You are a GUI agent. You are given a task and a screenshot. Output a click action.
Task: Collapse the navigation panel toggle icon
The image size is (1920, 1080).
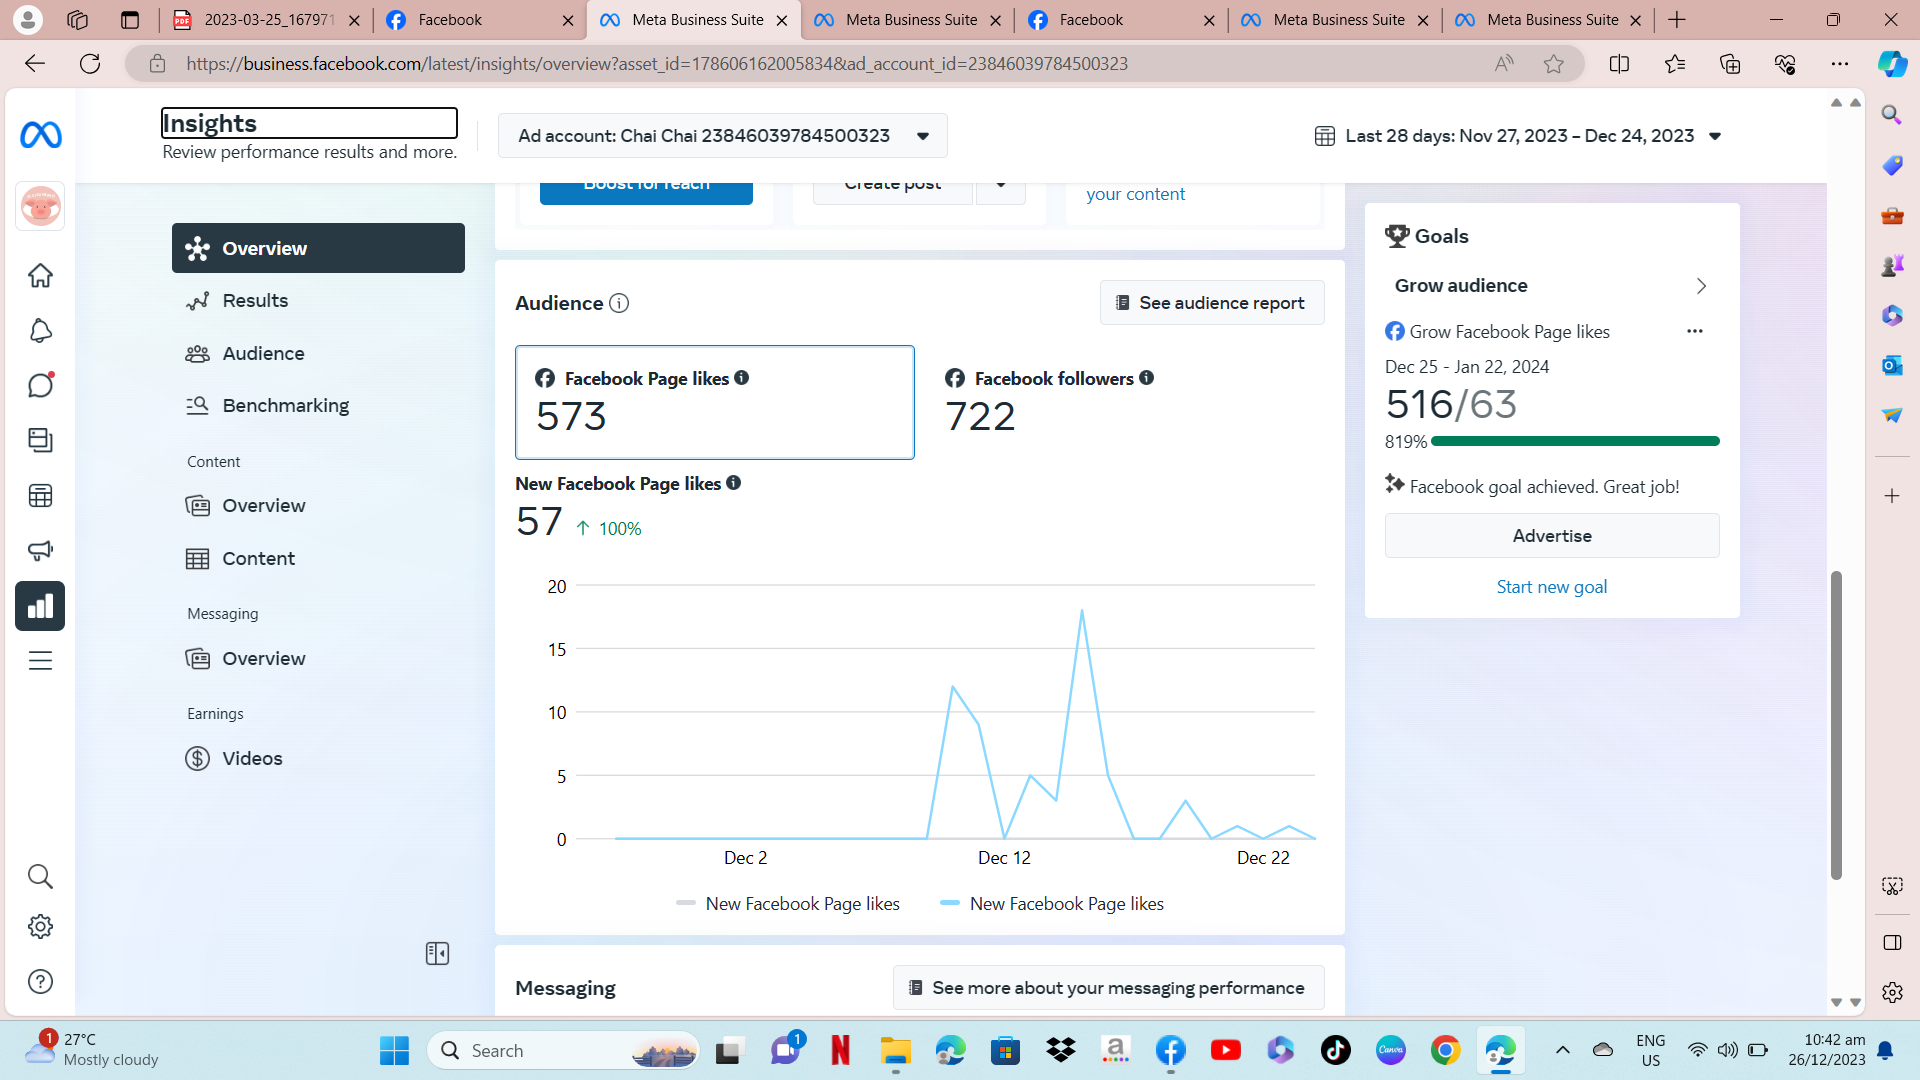(437, 954)
